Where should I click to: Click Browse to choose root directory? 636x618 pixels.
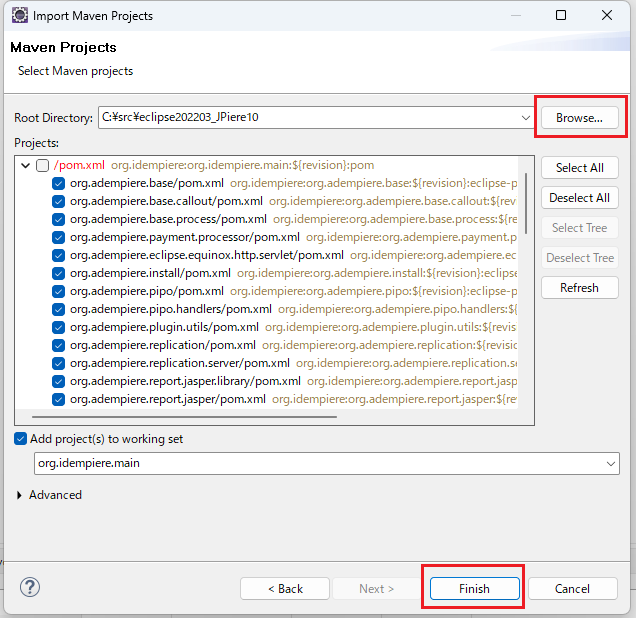click(x=579, y=117)
